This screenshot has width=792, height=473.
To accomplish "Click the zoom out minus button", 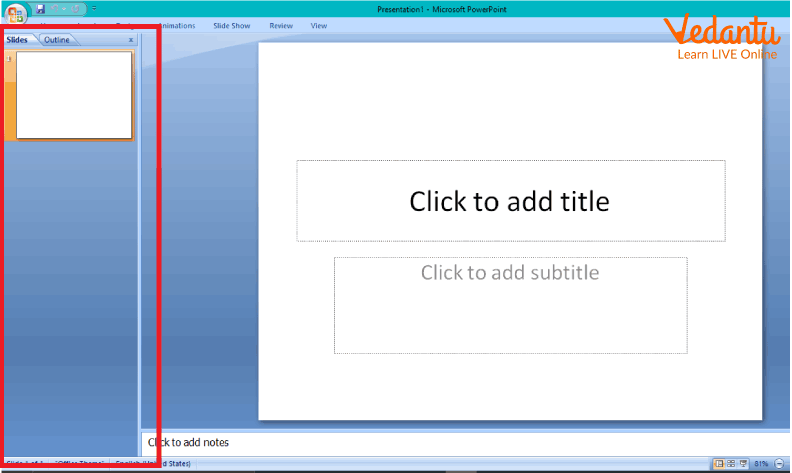I will click(779, 464).
